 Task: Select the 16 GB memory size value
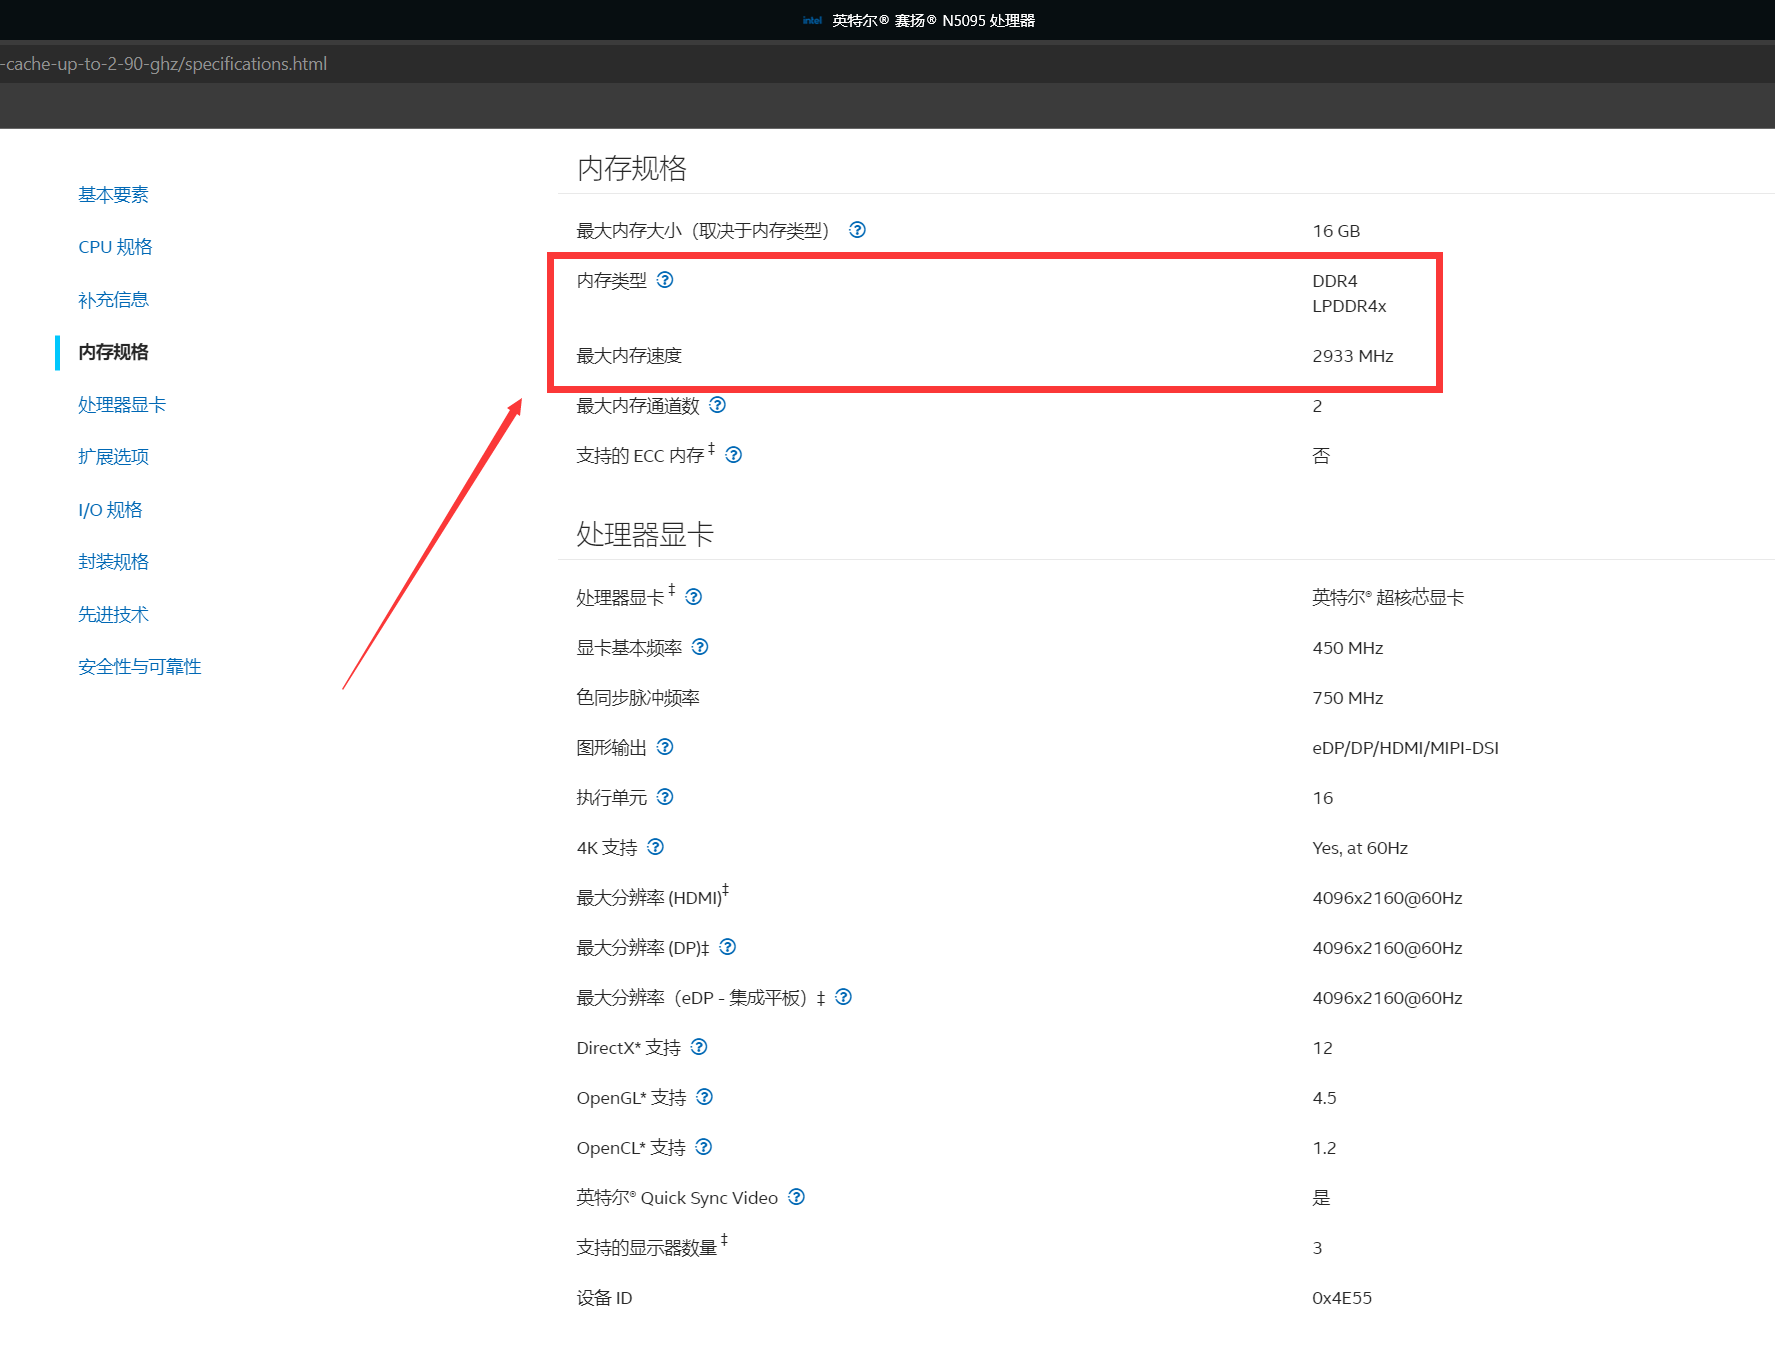[1336, 231]
